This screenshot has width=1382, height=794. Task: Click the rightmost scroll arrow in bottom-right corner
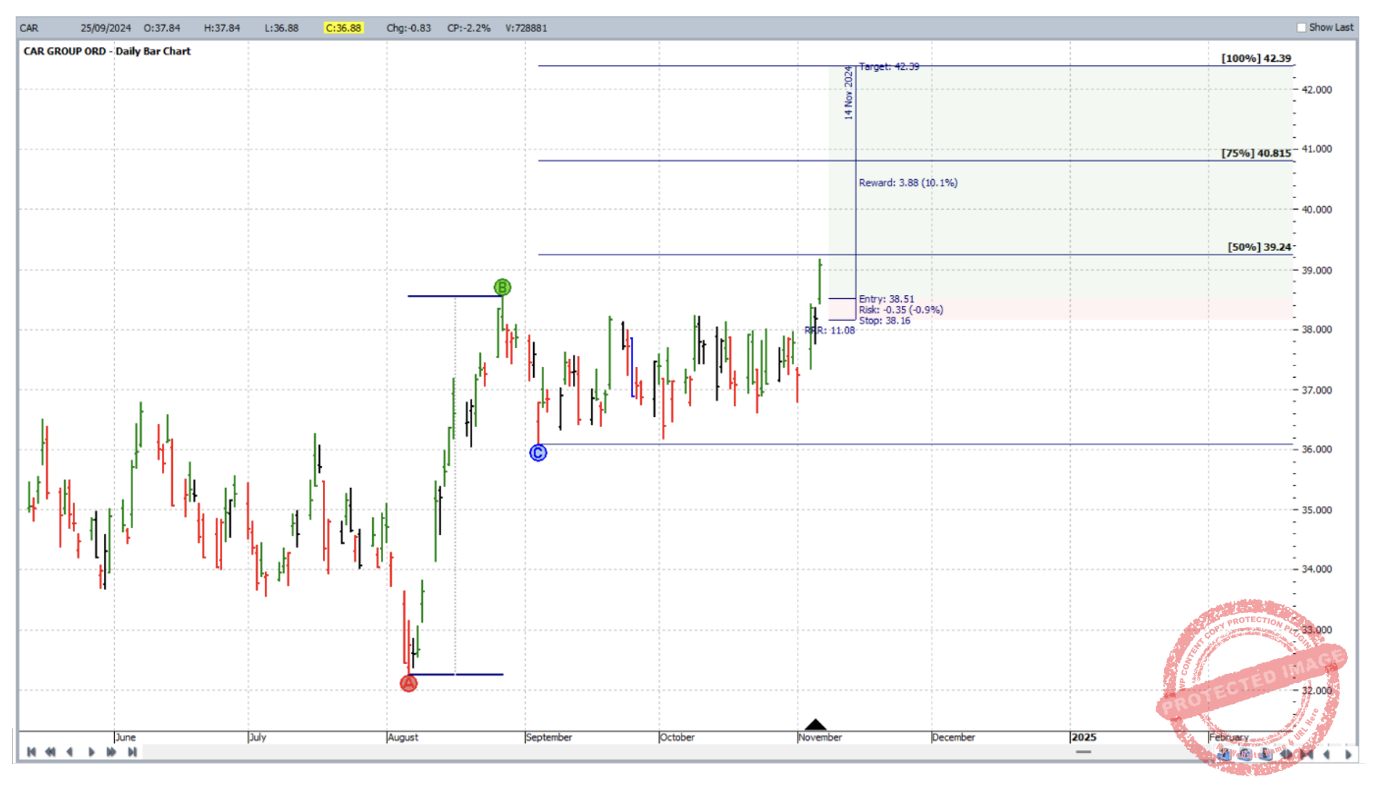click(x=1348, y=754)
